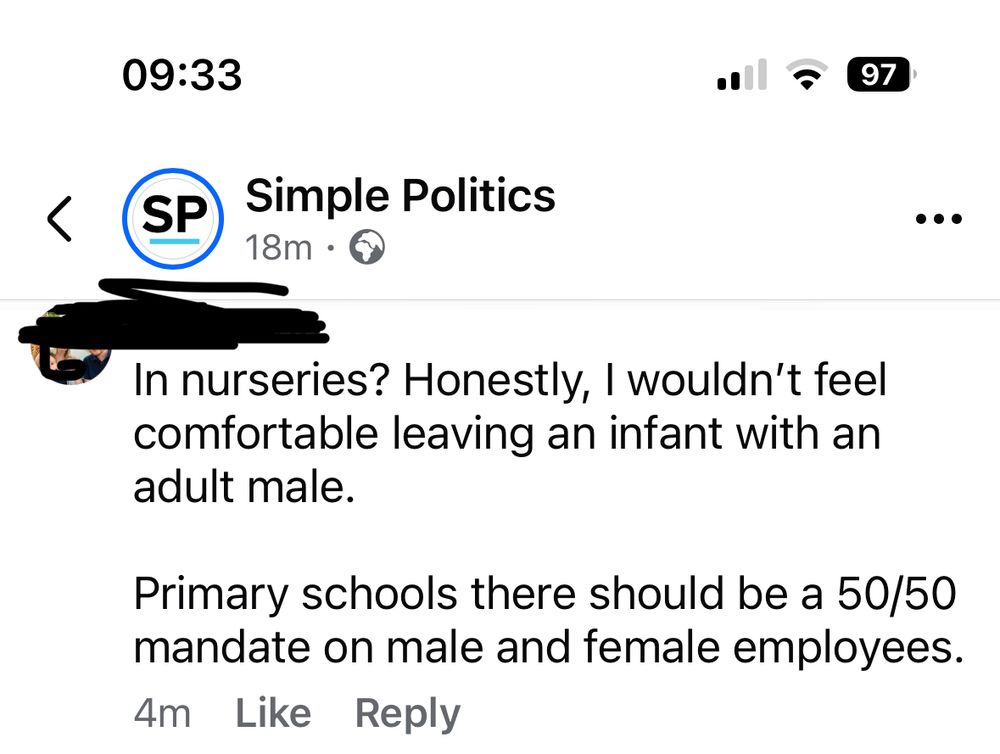Tap the globe public audience icon

(367, 247)
